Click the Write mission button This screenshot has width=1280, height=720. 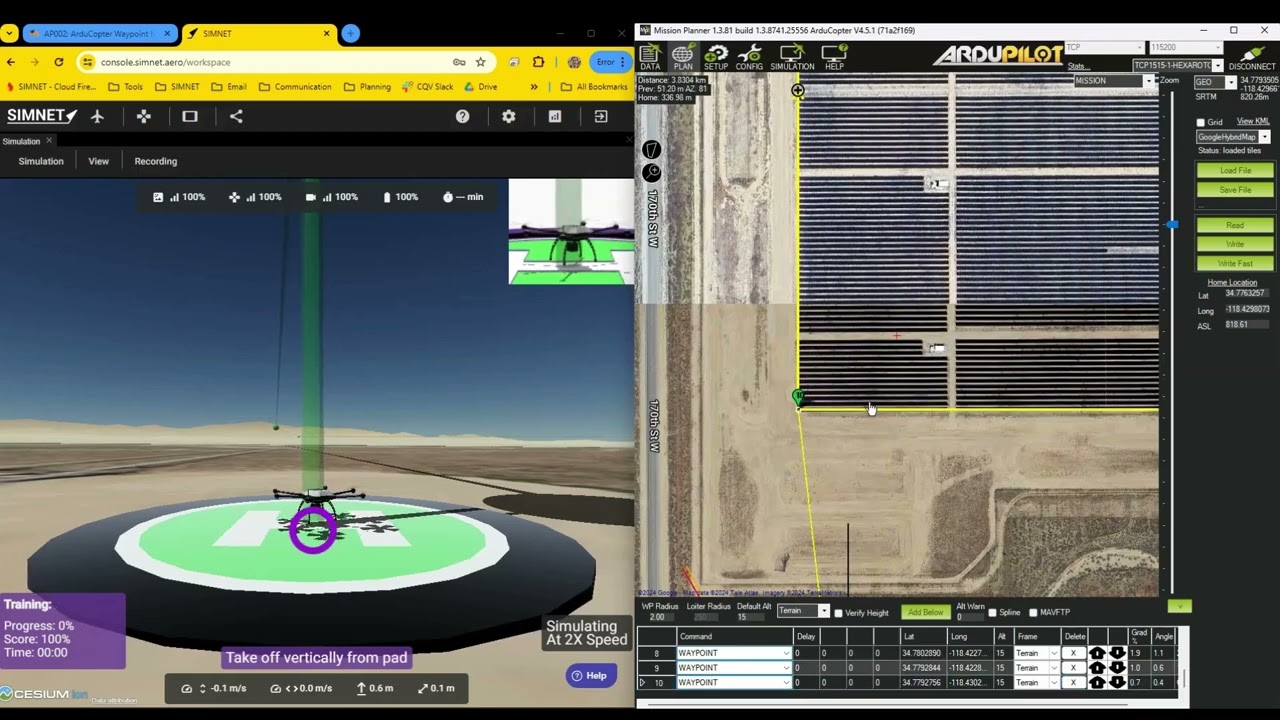pos(1235,245)
